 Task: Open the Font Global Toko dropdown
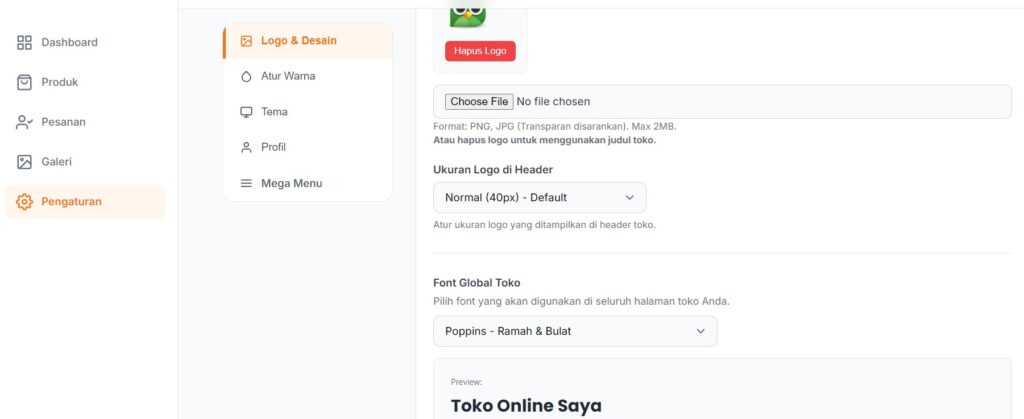pos(574,331)
